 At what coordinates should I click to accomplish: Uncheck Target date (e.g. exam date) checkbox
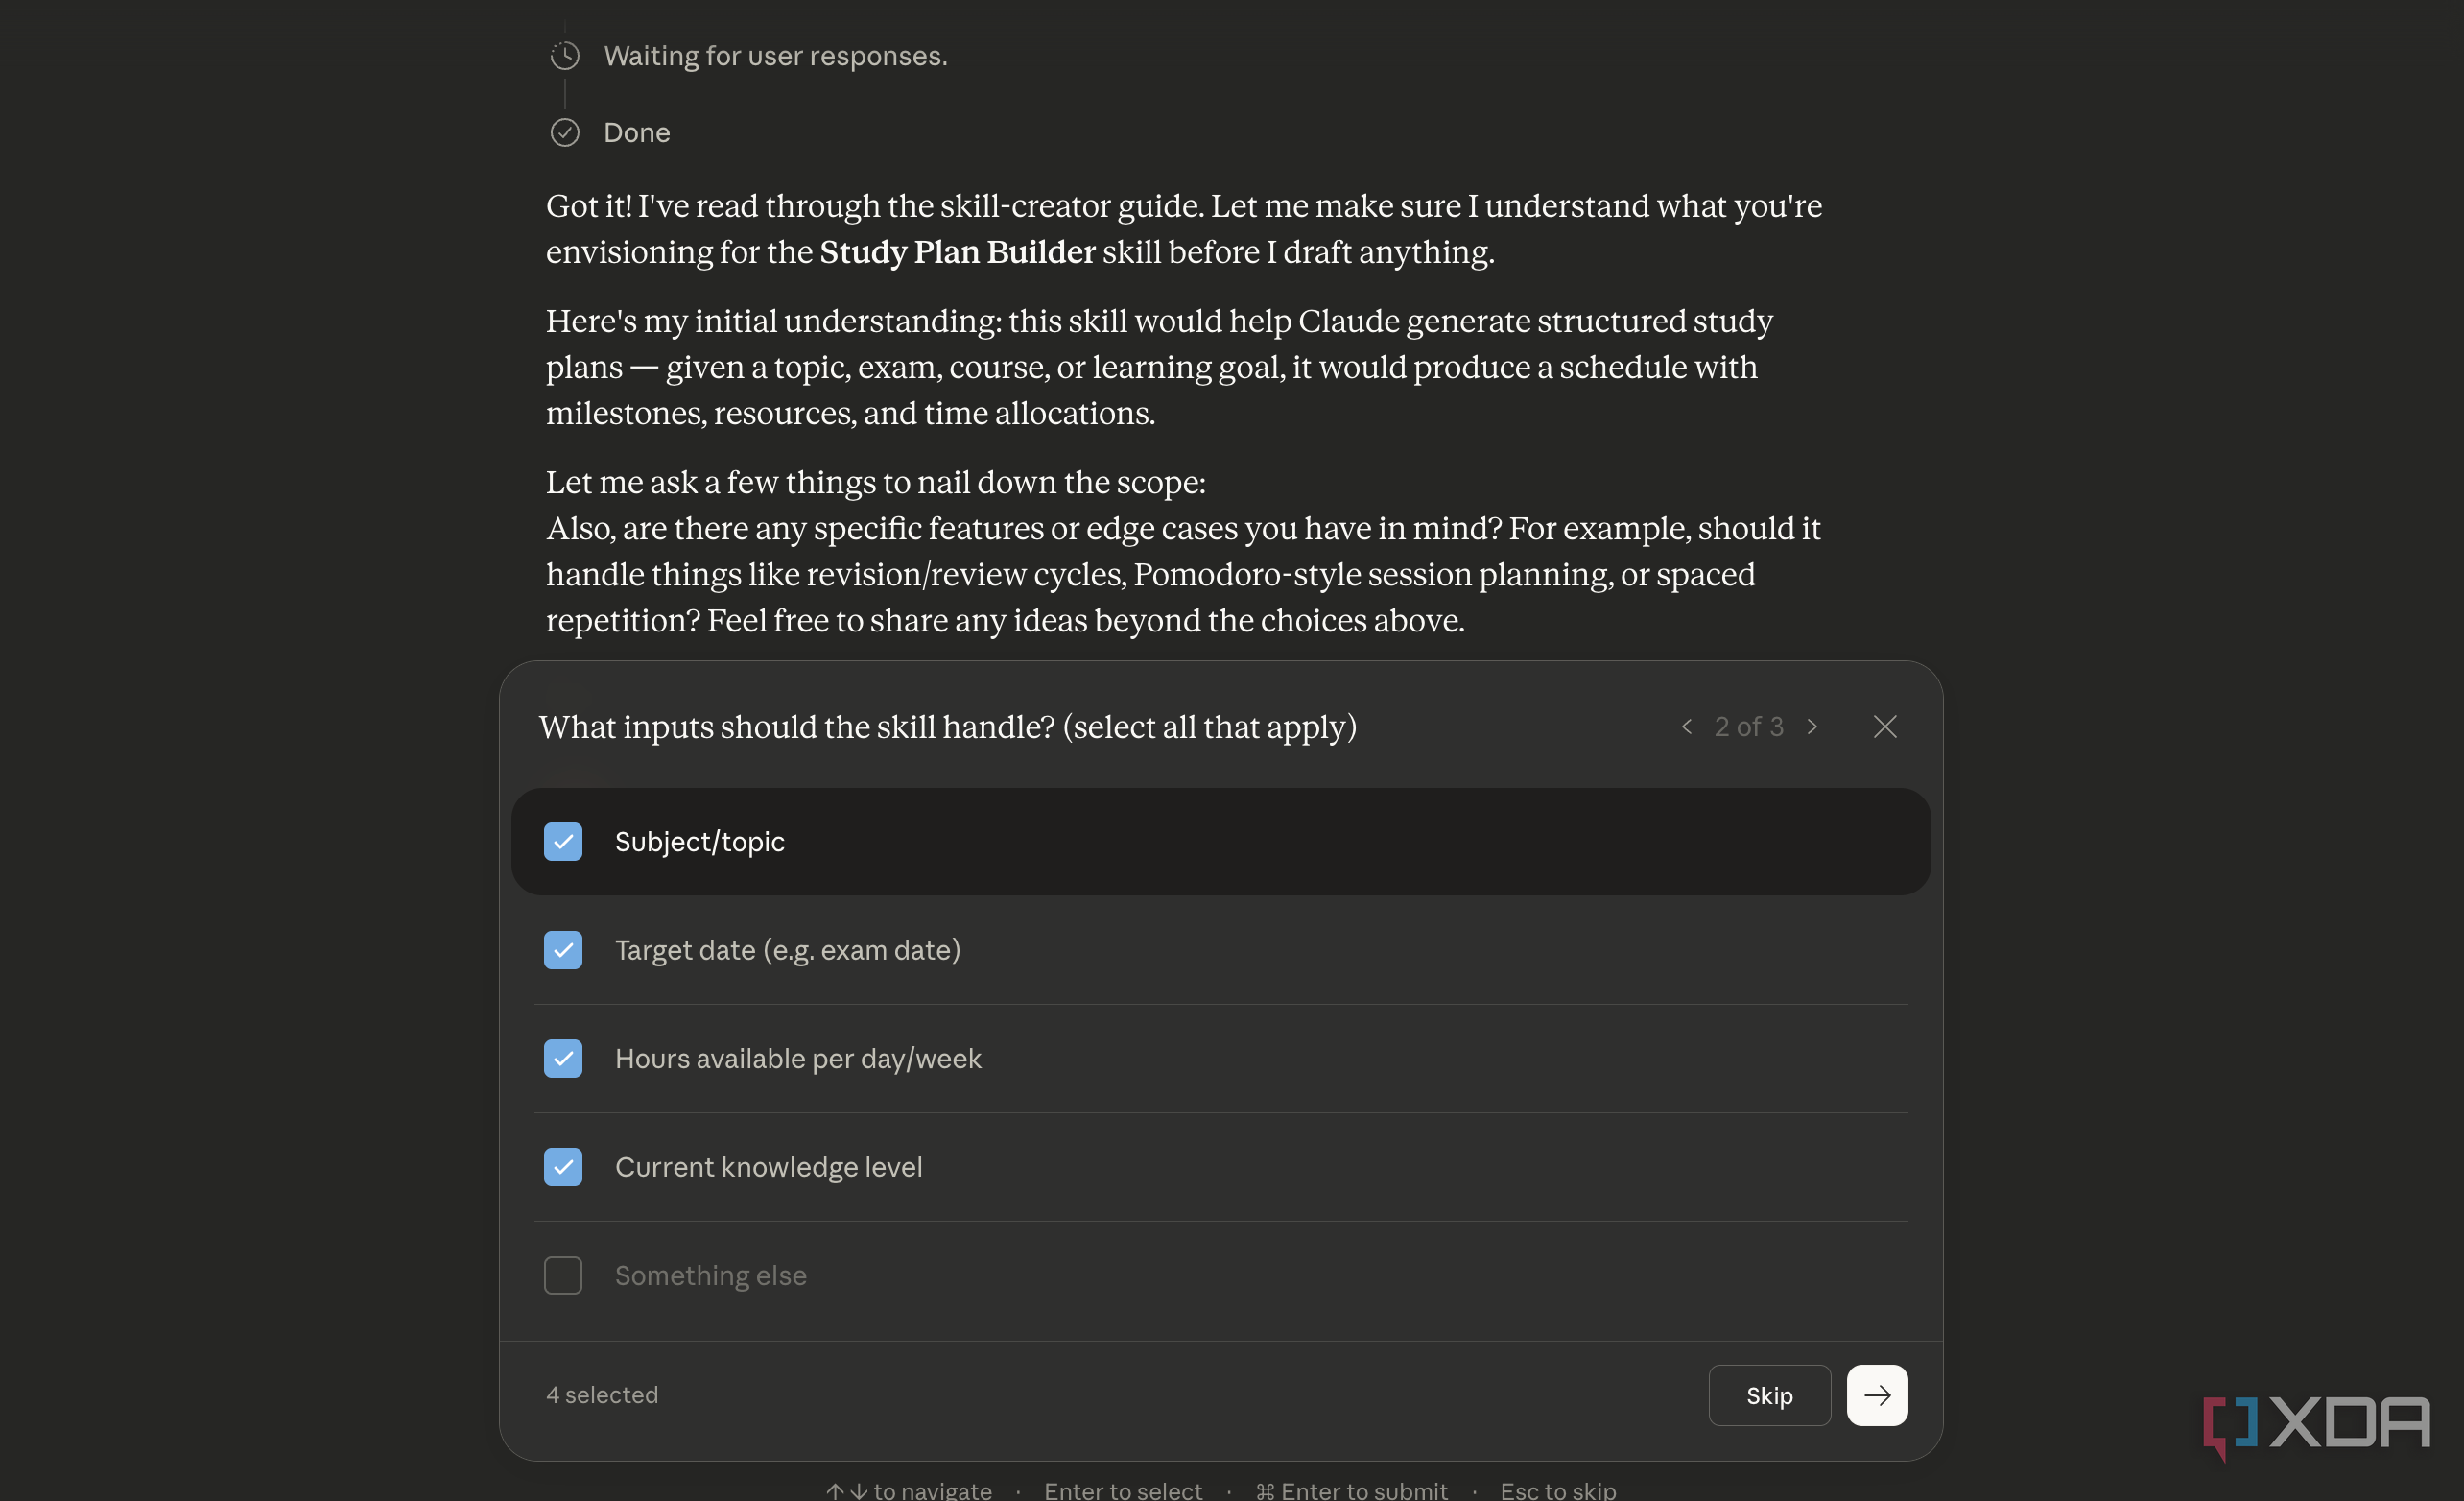pyautogui.click(x=563, y=950)
